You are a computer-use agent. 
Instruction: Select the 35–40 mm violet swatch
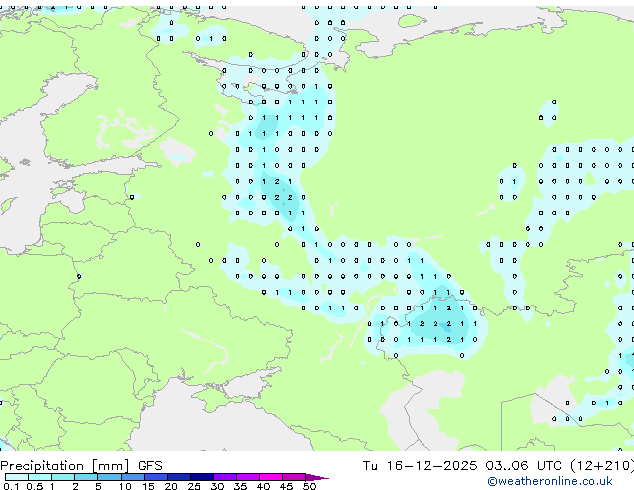point(248,477)
